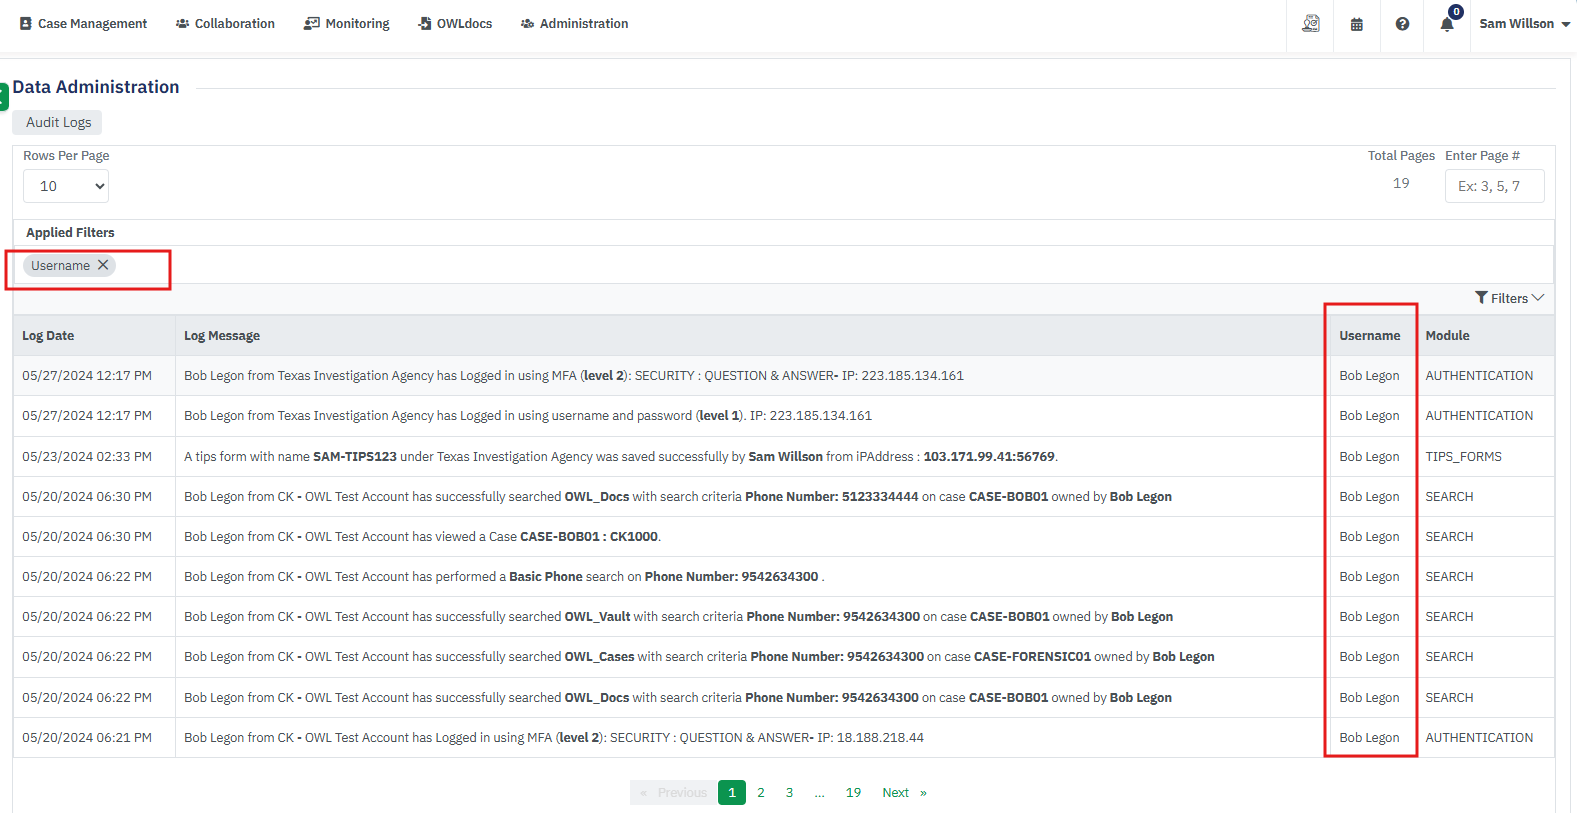Open the Administration menu
1577x813 pixels.
pos(575,23)
